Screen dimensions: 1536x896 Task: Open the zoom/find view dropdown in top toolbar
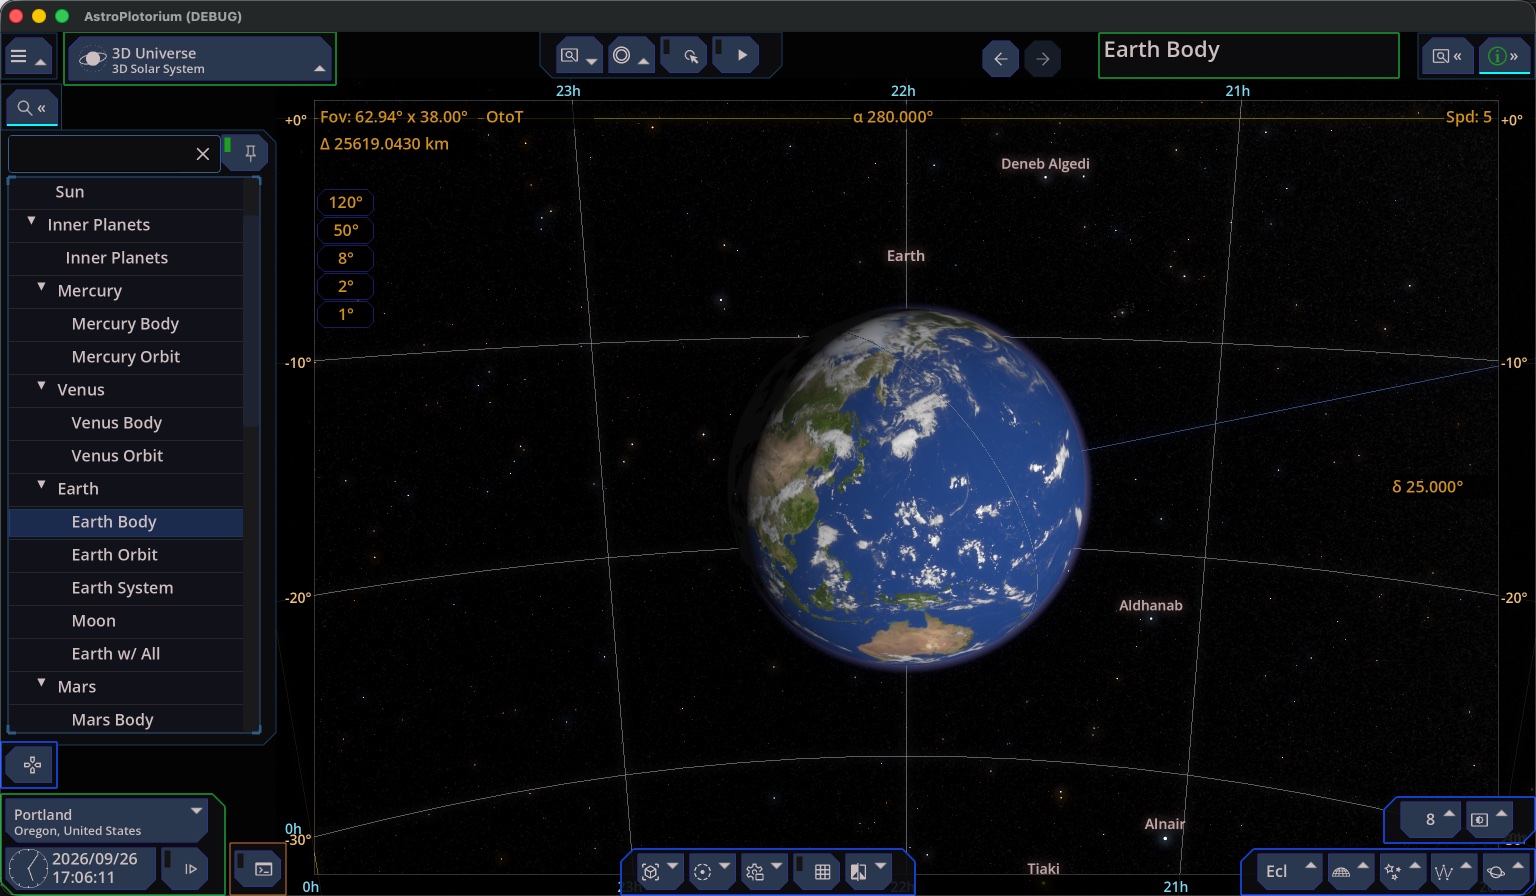tap(579, 56)
